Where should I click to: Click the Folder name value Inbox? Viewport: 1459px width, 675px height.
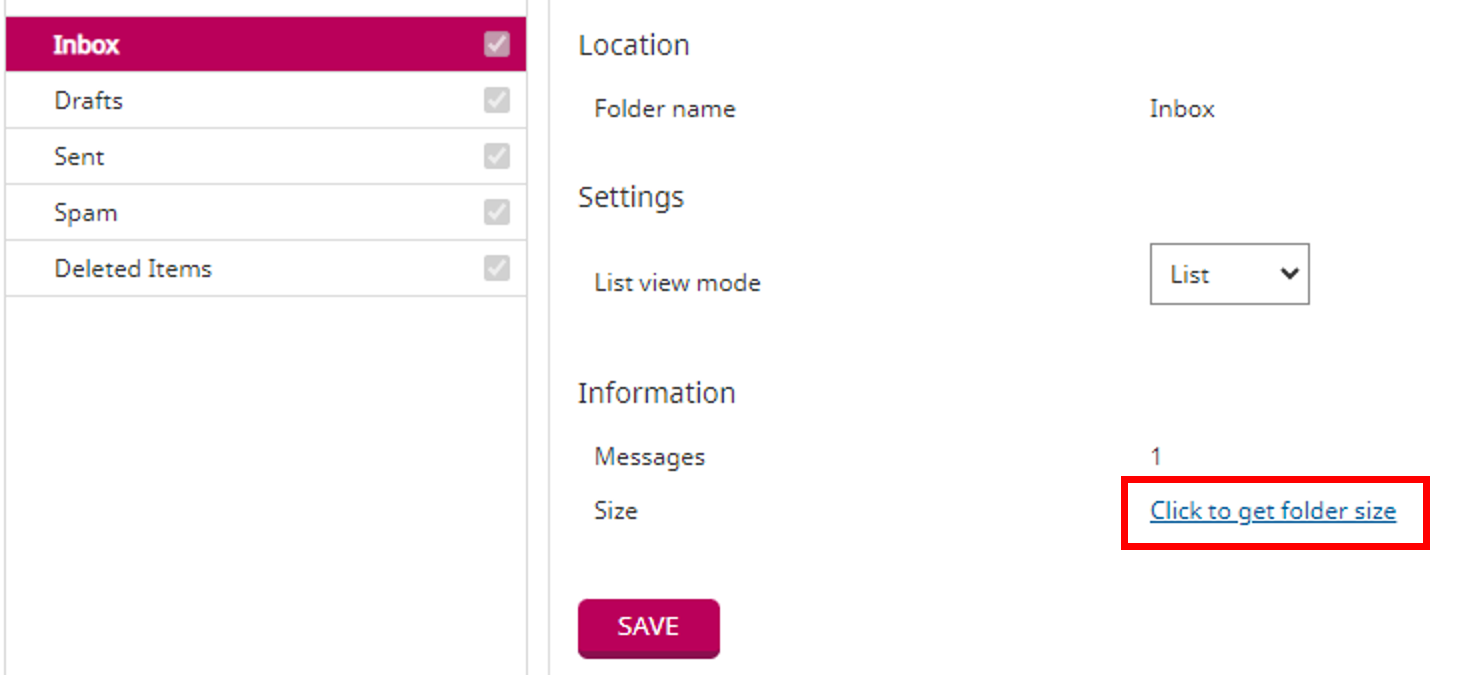[1181, 108]
